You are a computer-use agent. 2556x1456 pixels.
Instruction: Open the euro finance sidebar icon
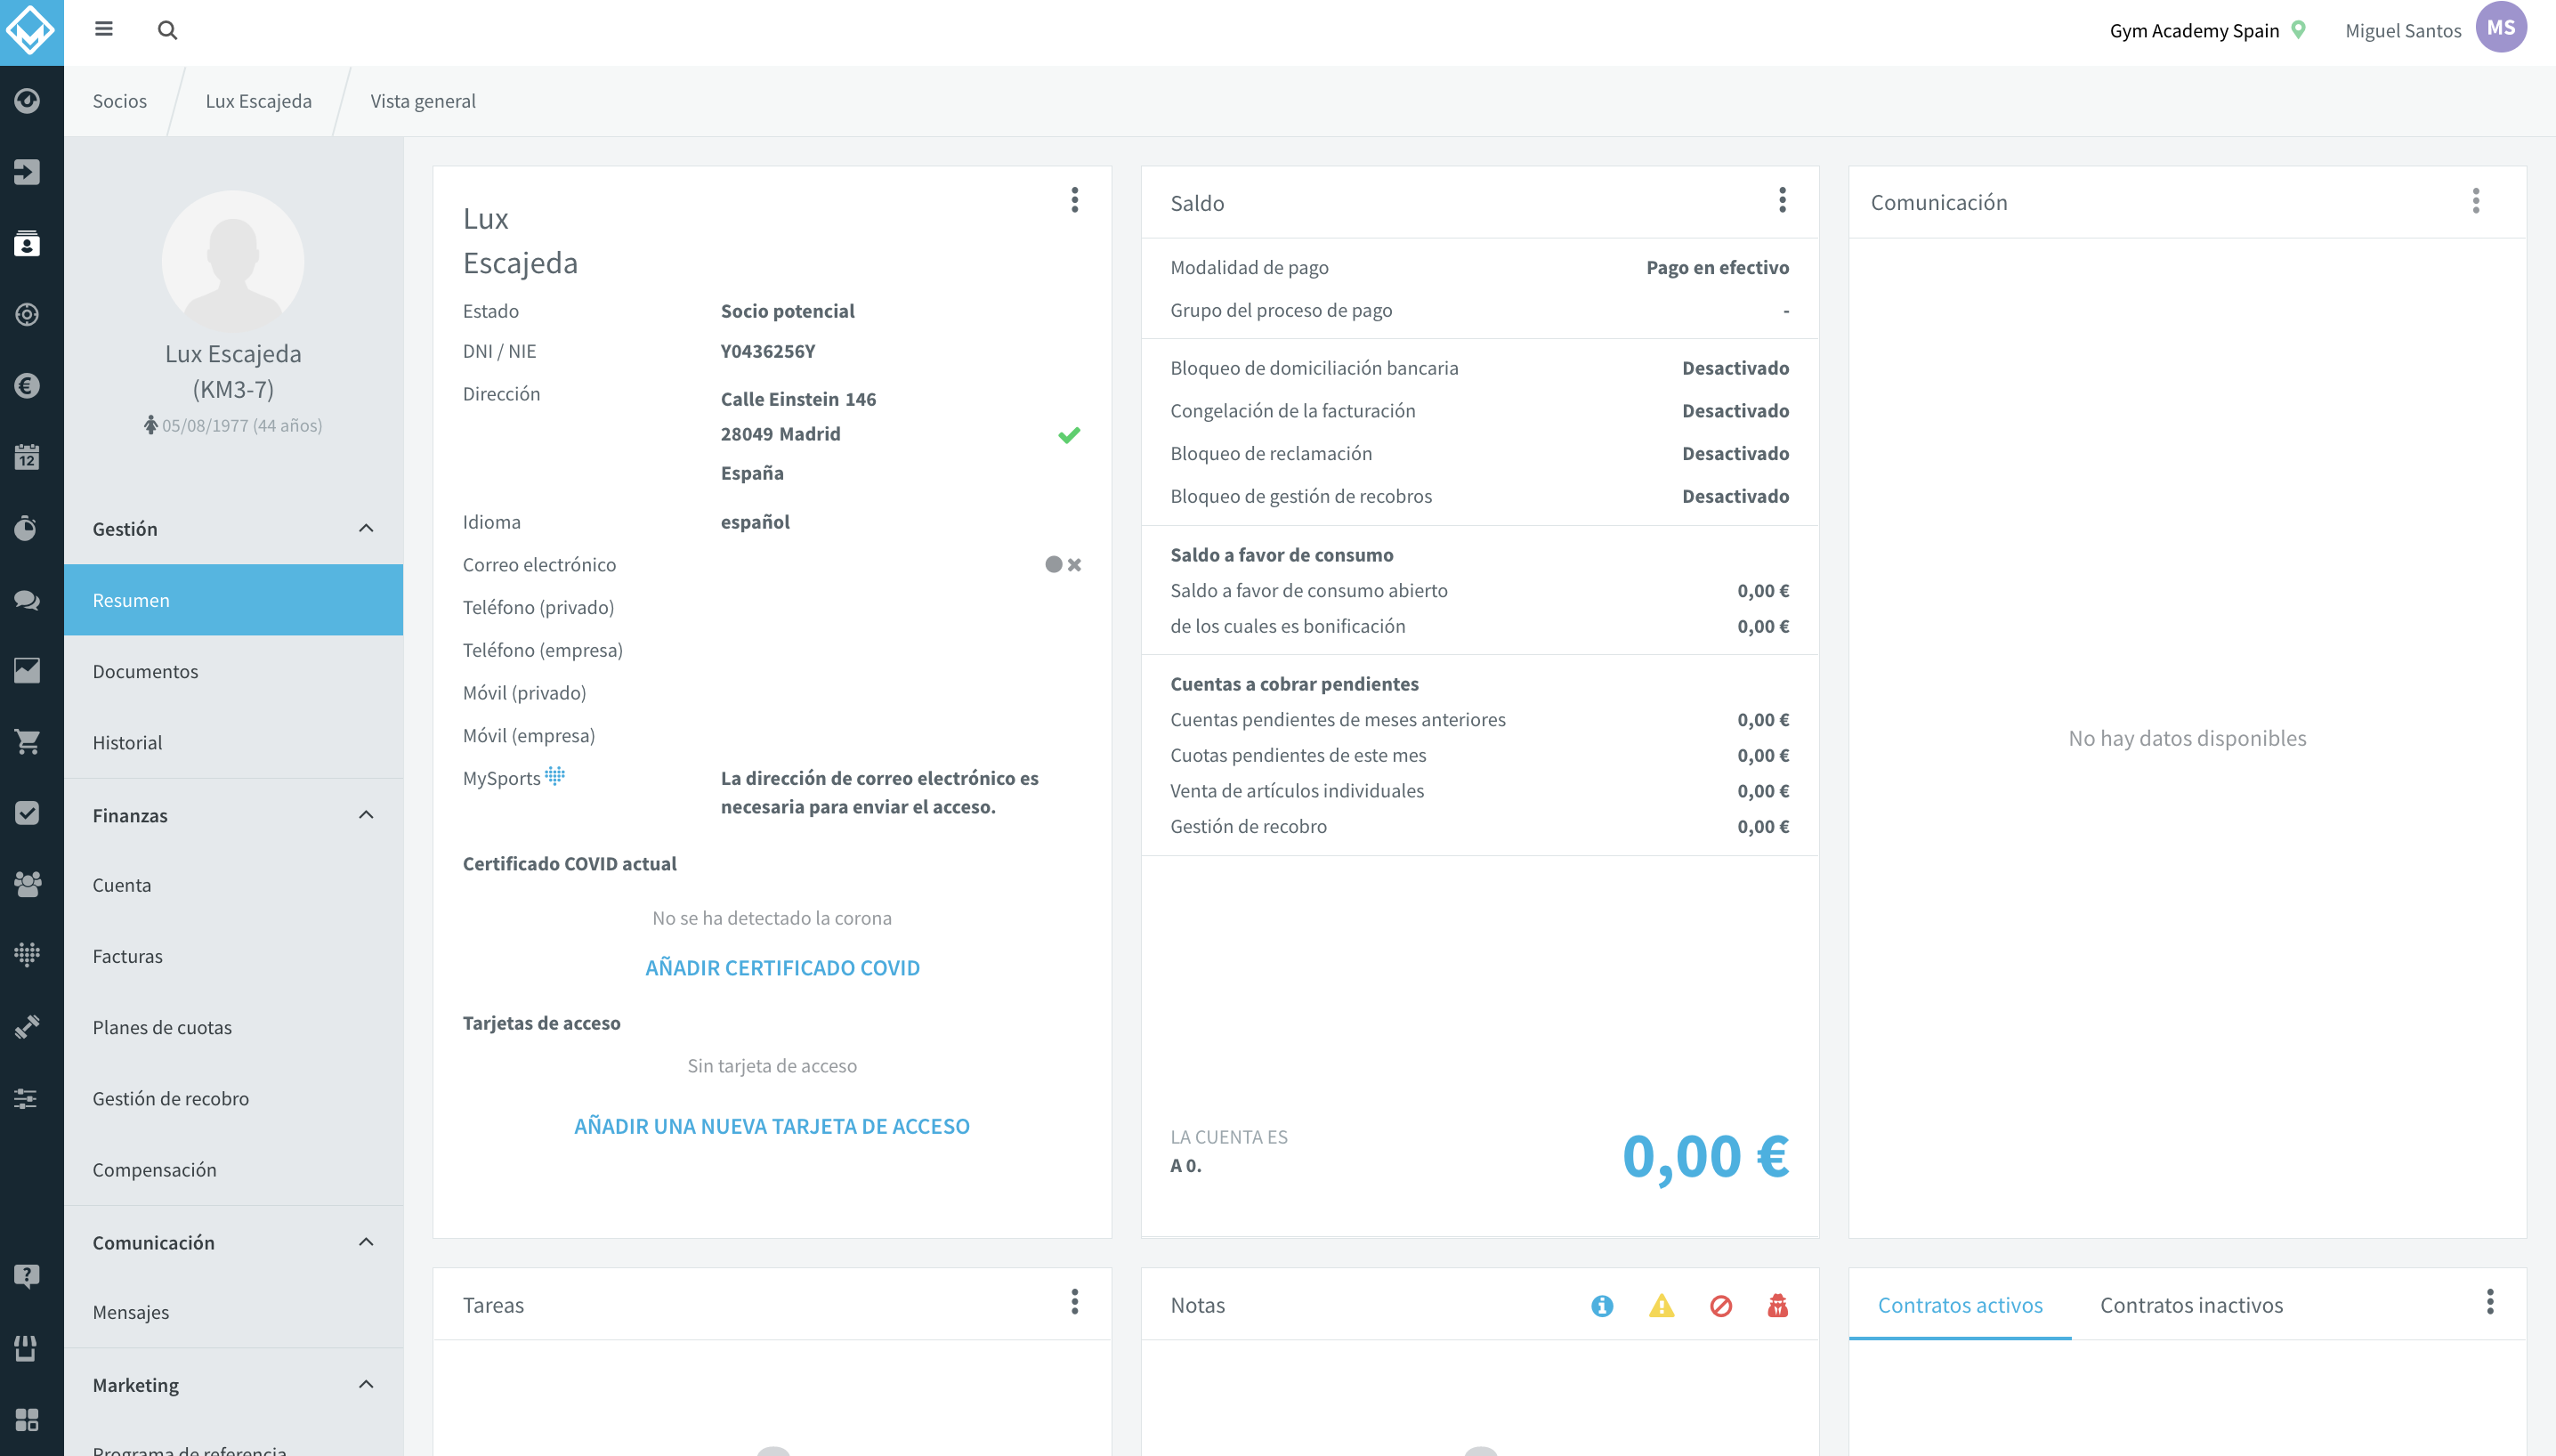(27, 386)
